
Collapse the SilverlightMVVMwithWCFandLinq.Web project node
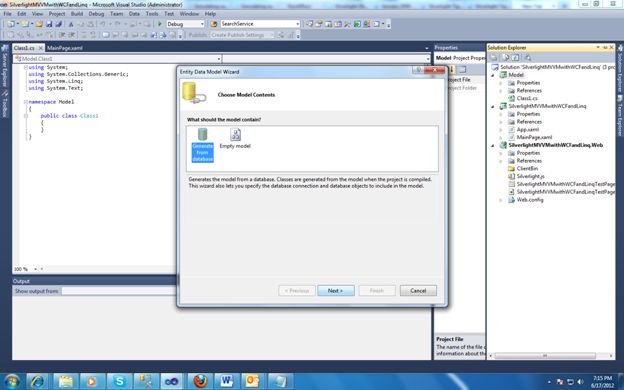pos(493,145)
